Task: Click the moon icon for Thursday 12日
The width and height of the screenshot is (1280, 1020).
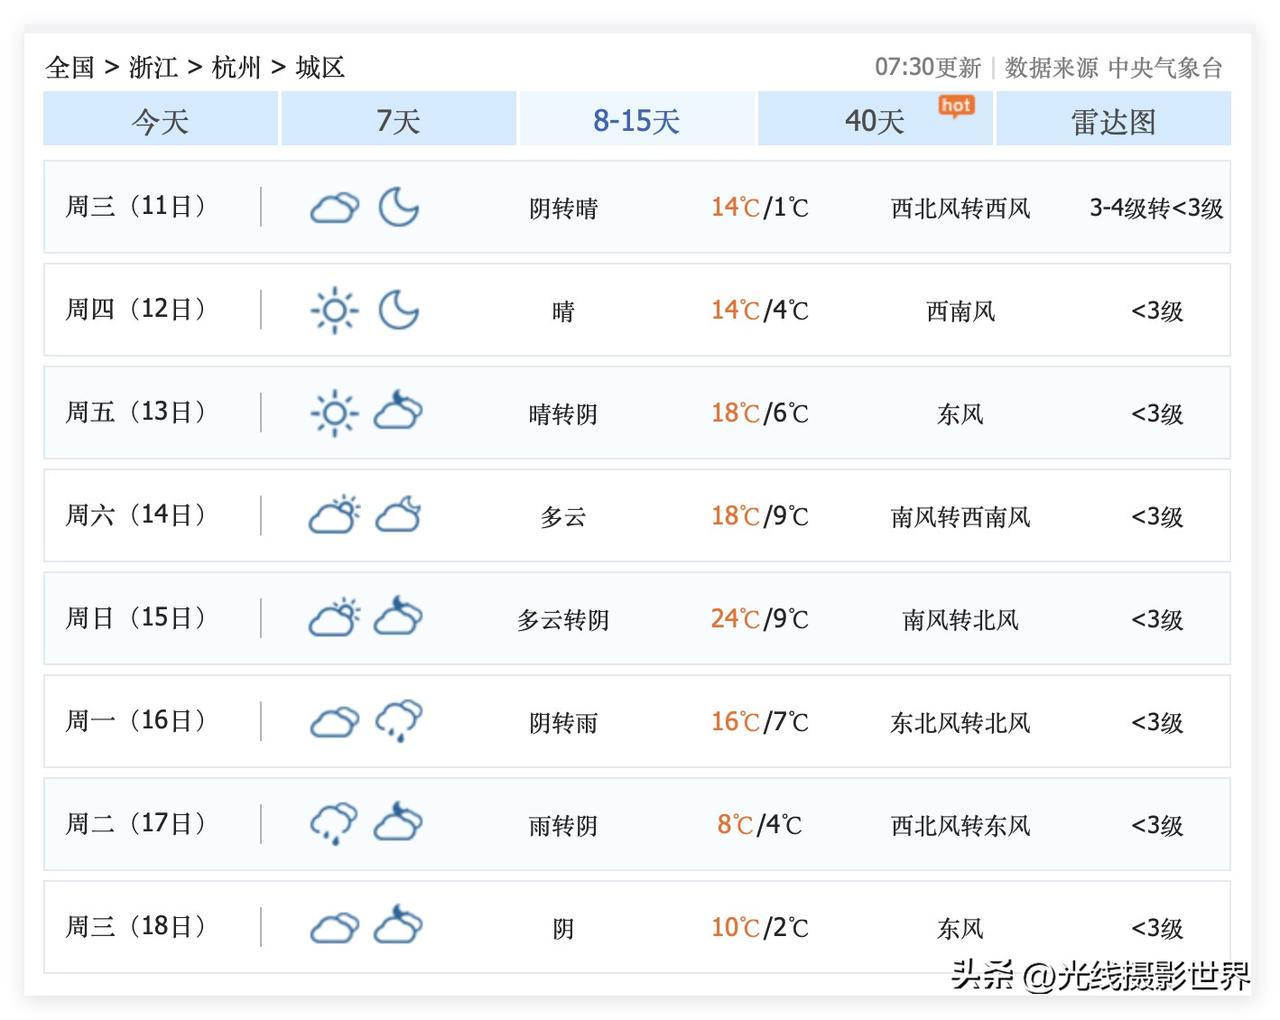Action: pyautogui.click(x=398, y=310)
